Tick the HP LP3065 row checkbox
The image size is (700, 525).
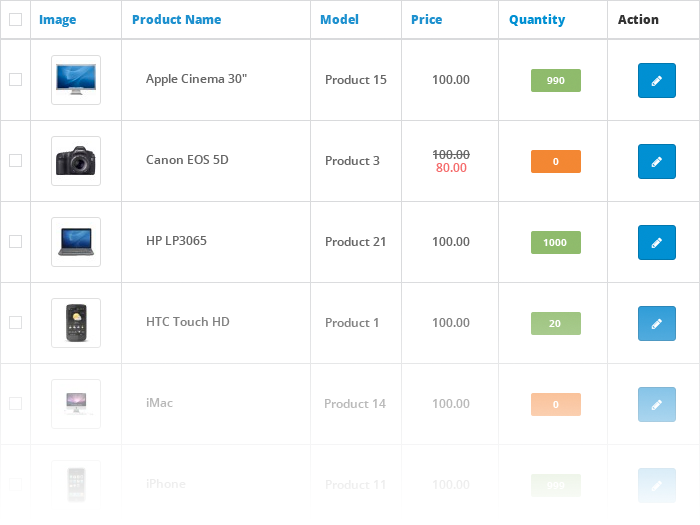(x=15, y=242)
